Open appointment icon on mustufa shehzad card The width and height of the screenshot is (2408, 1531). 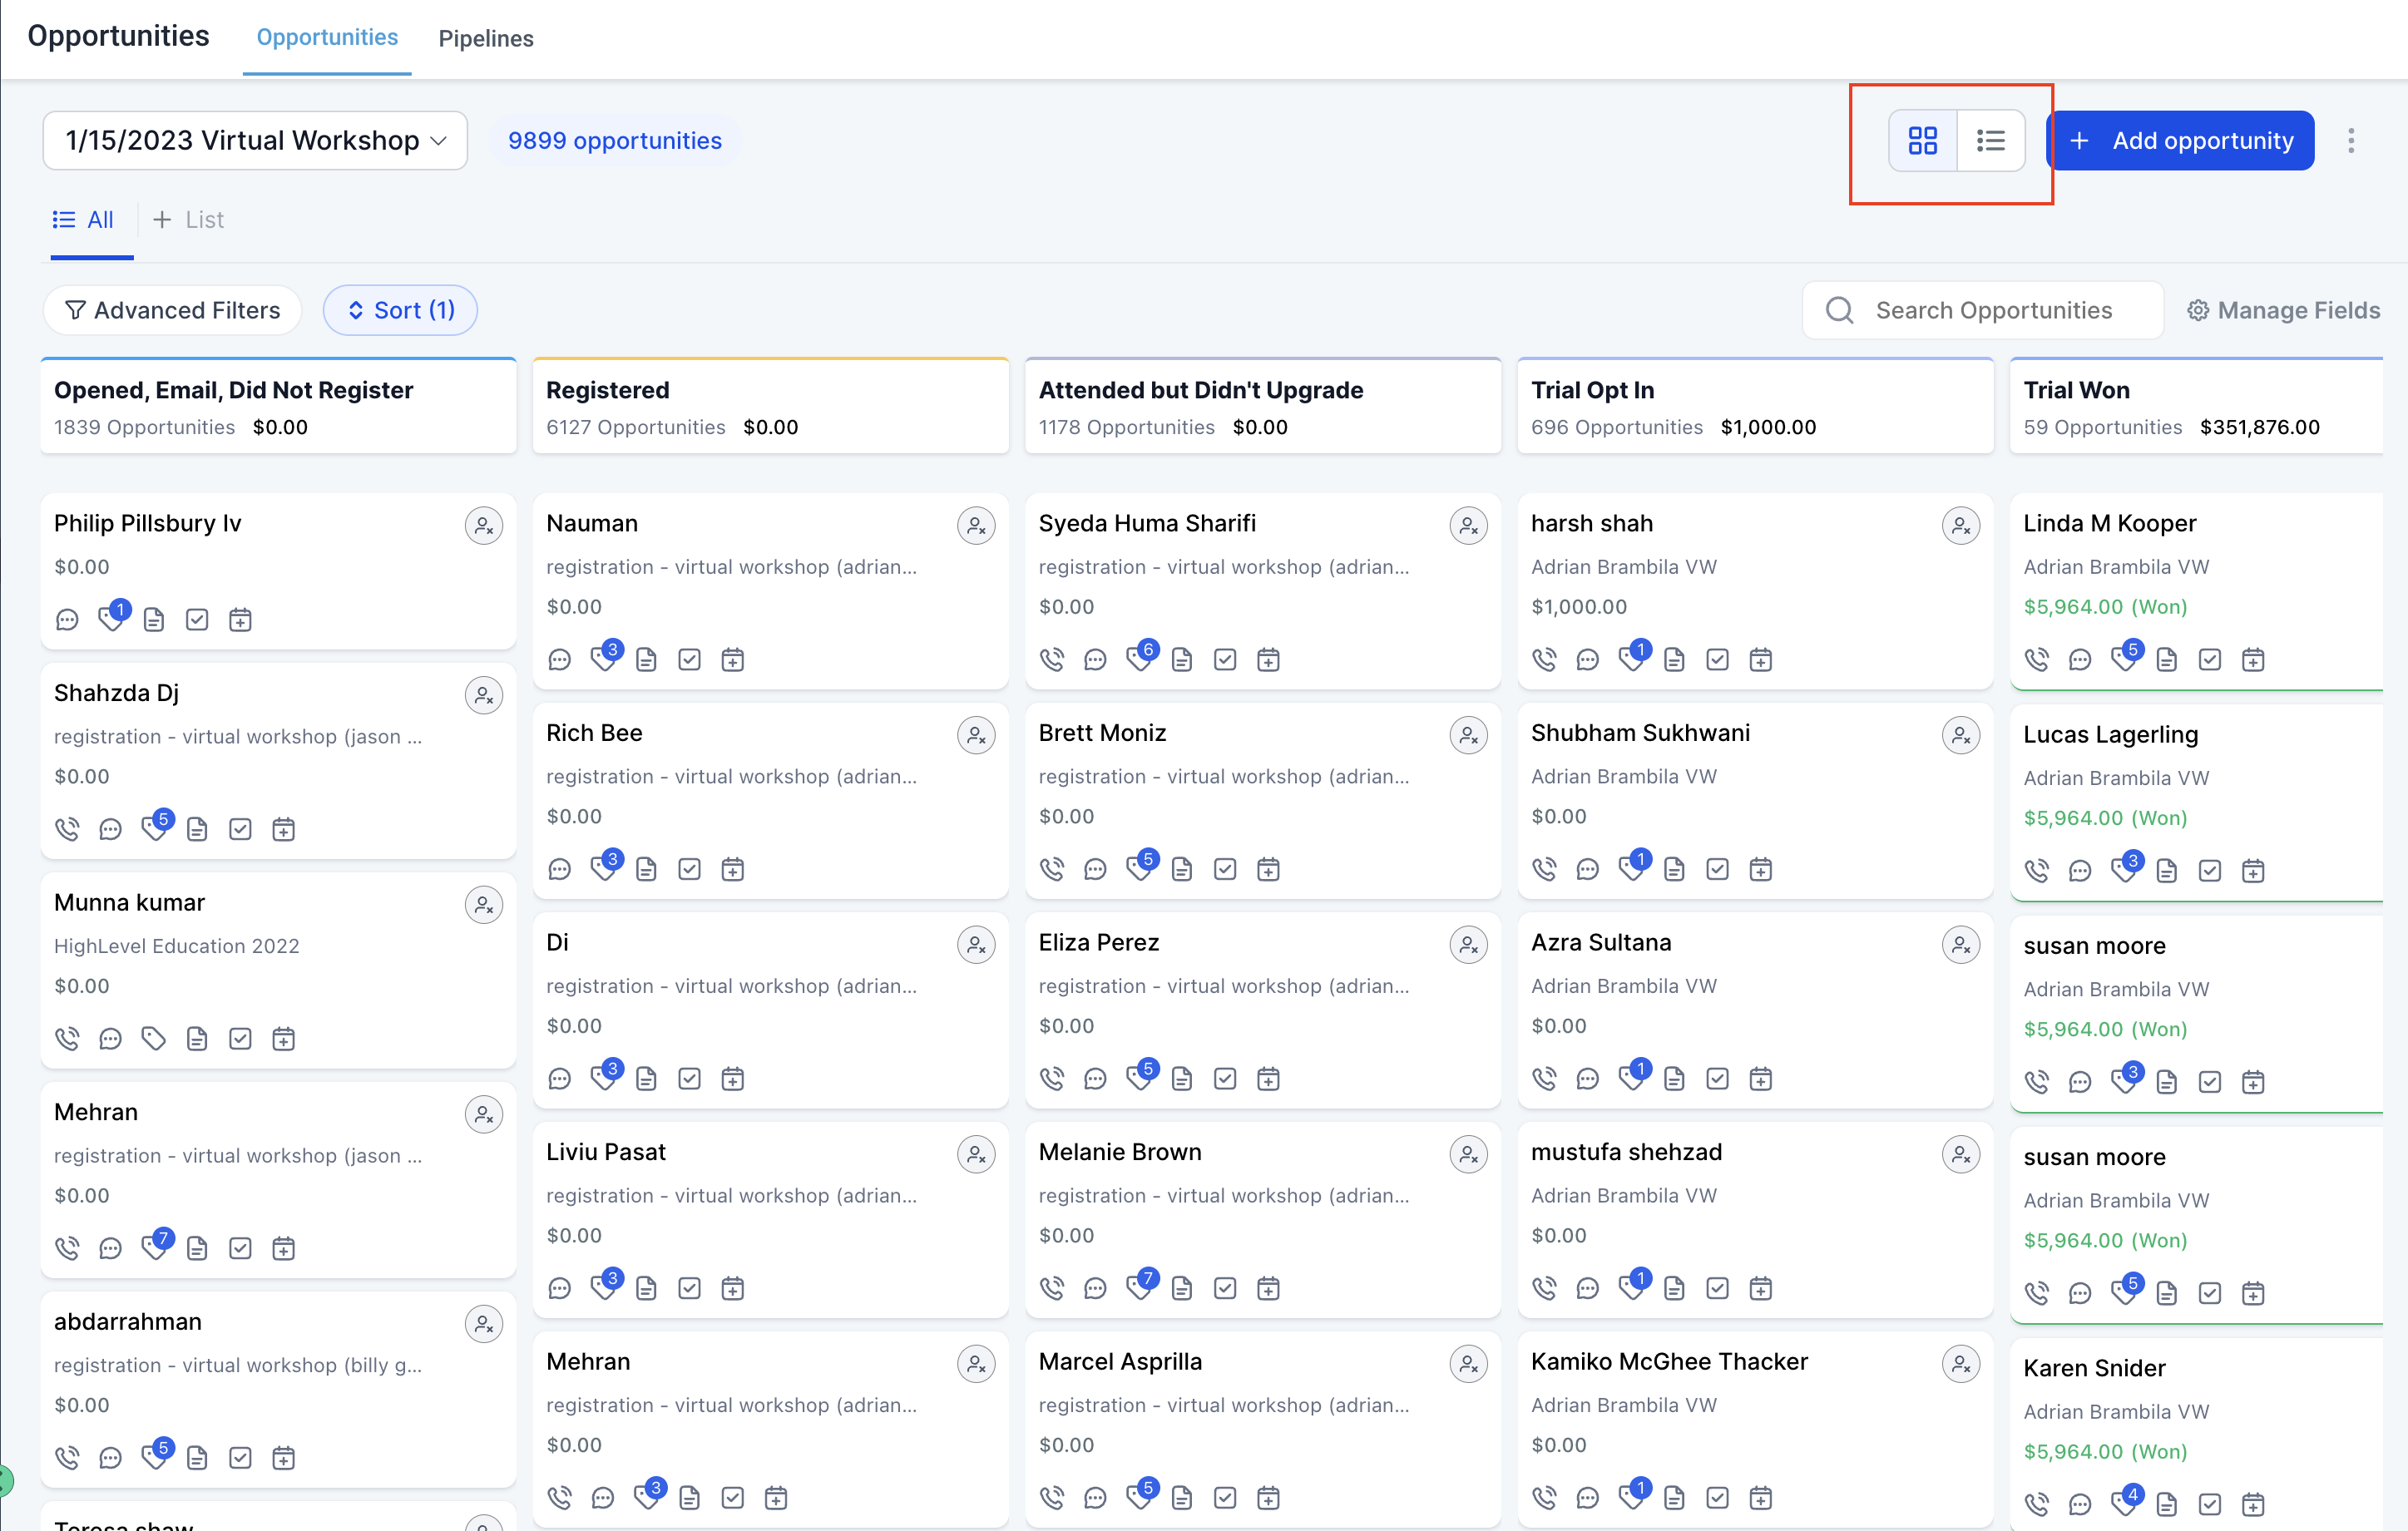(x=1761, y=1288)
